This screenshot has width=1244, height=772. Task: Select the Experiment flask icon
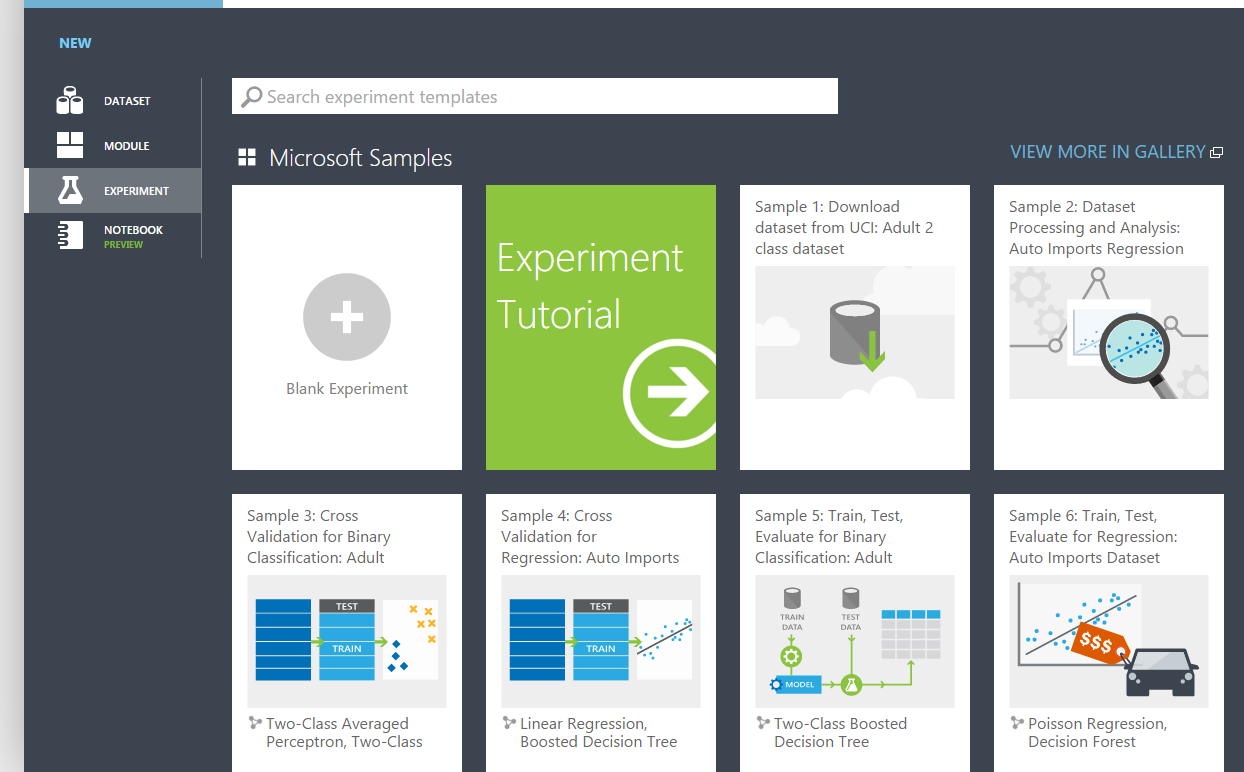click(70, 190)
